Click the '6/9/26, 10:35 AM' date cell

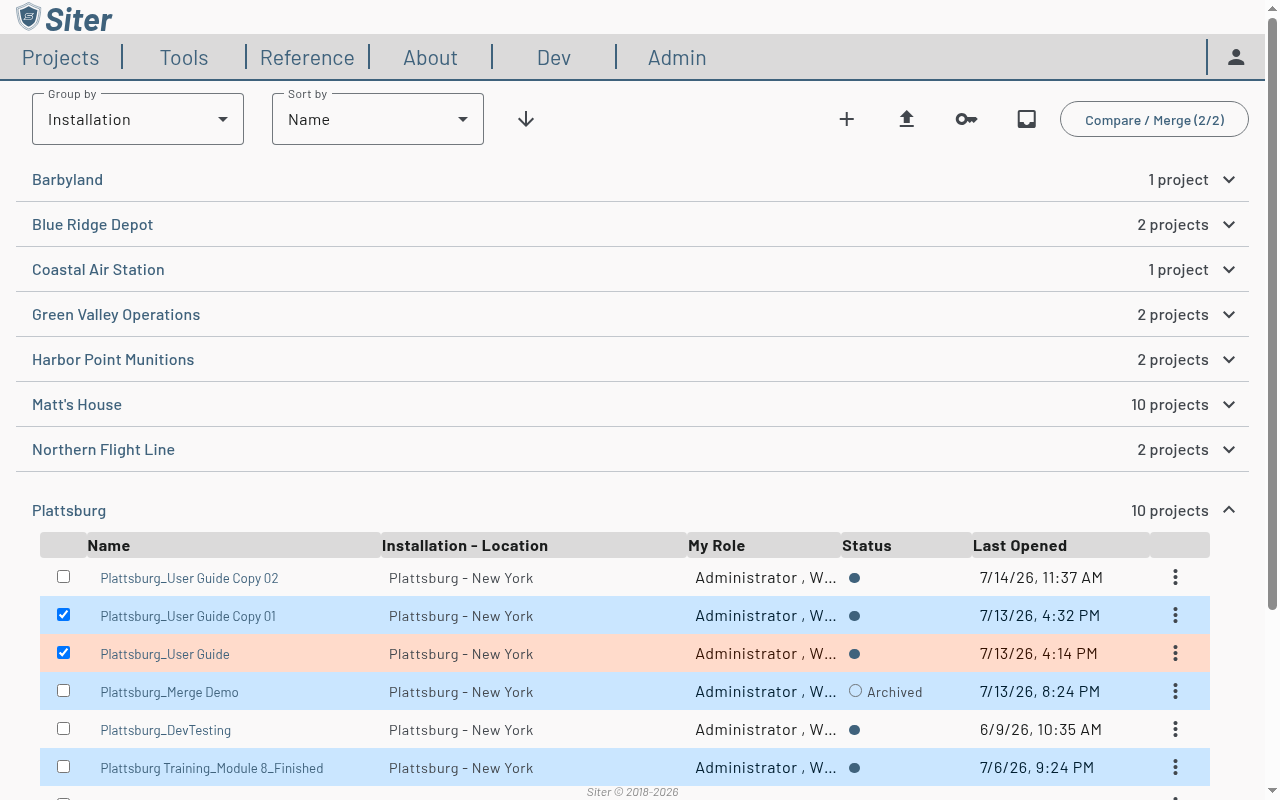pyautogui.click(x=1041, y=729)
